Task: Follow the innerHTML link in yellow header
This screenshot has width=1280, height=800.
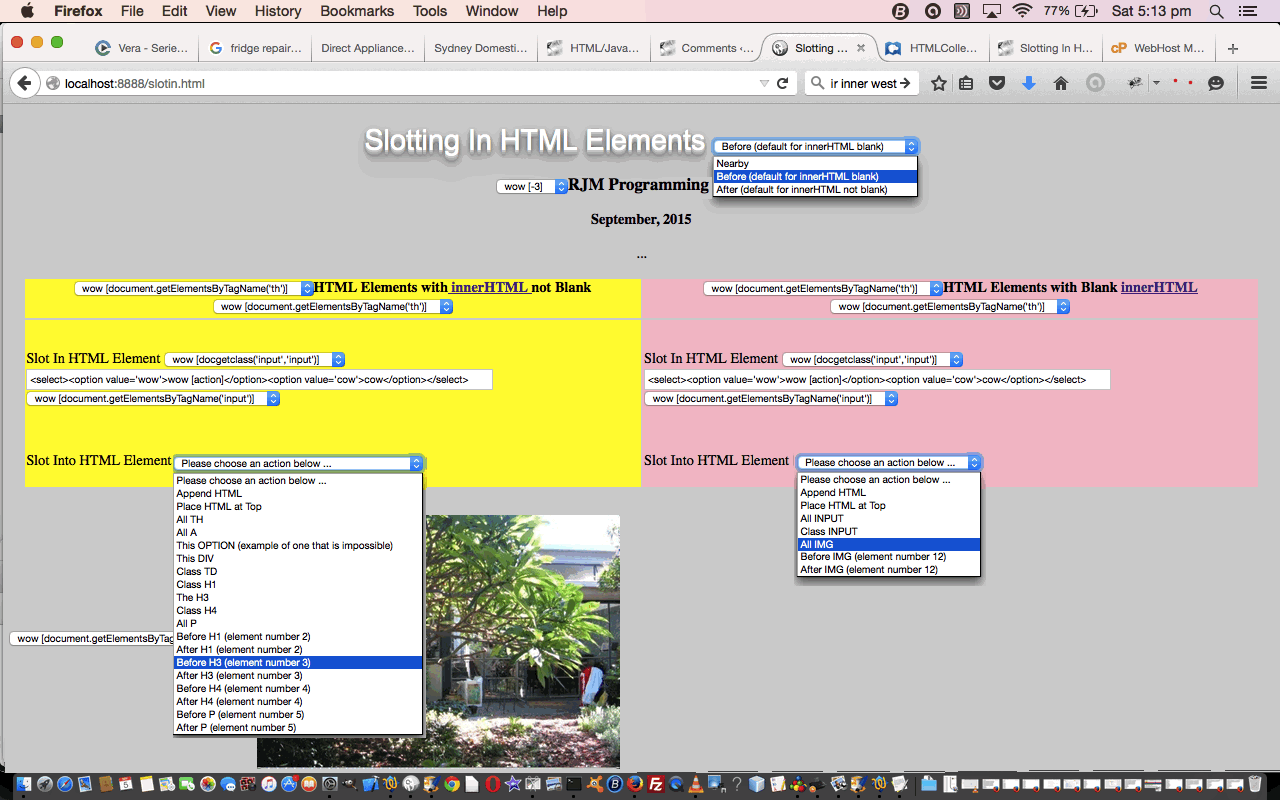Action: [488, 288]
